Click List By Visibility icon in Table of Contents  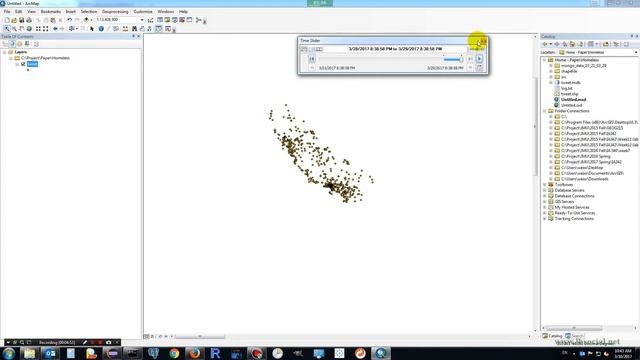20,44
